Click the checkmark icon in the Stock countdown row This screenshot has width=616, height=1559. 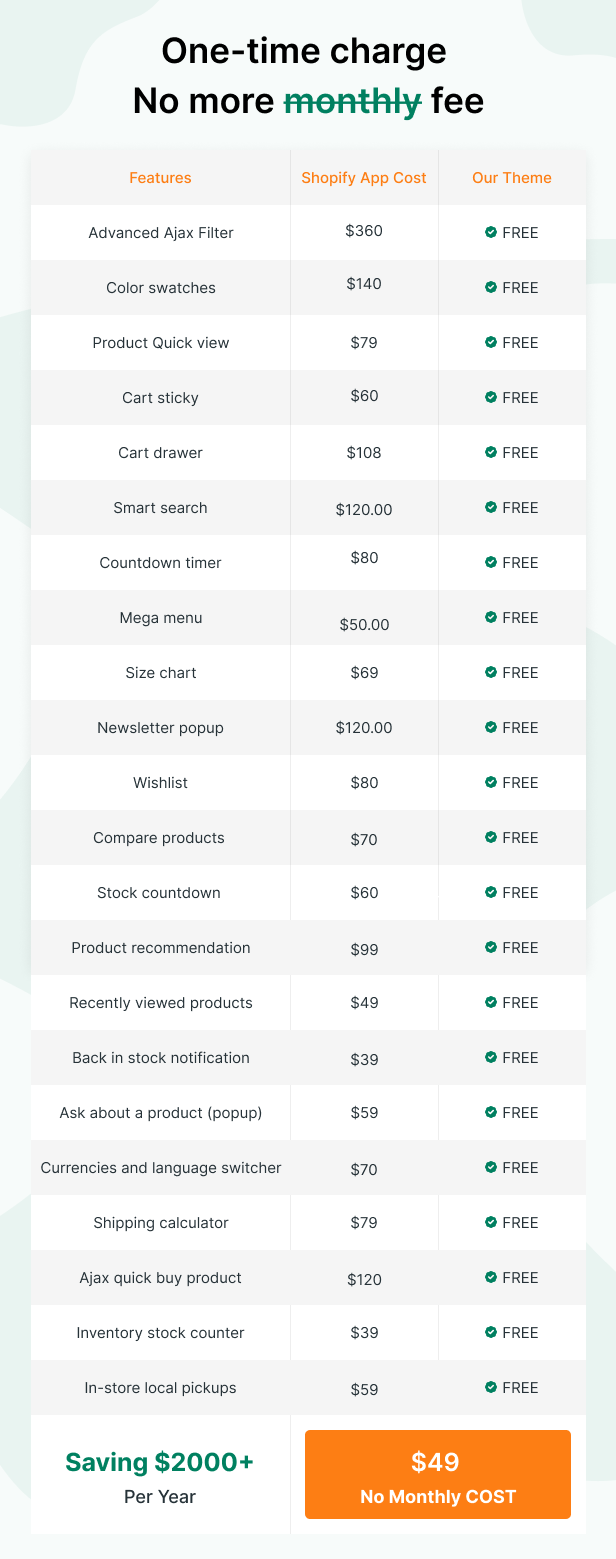click(491, 892)
